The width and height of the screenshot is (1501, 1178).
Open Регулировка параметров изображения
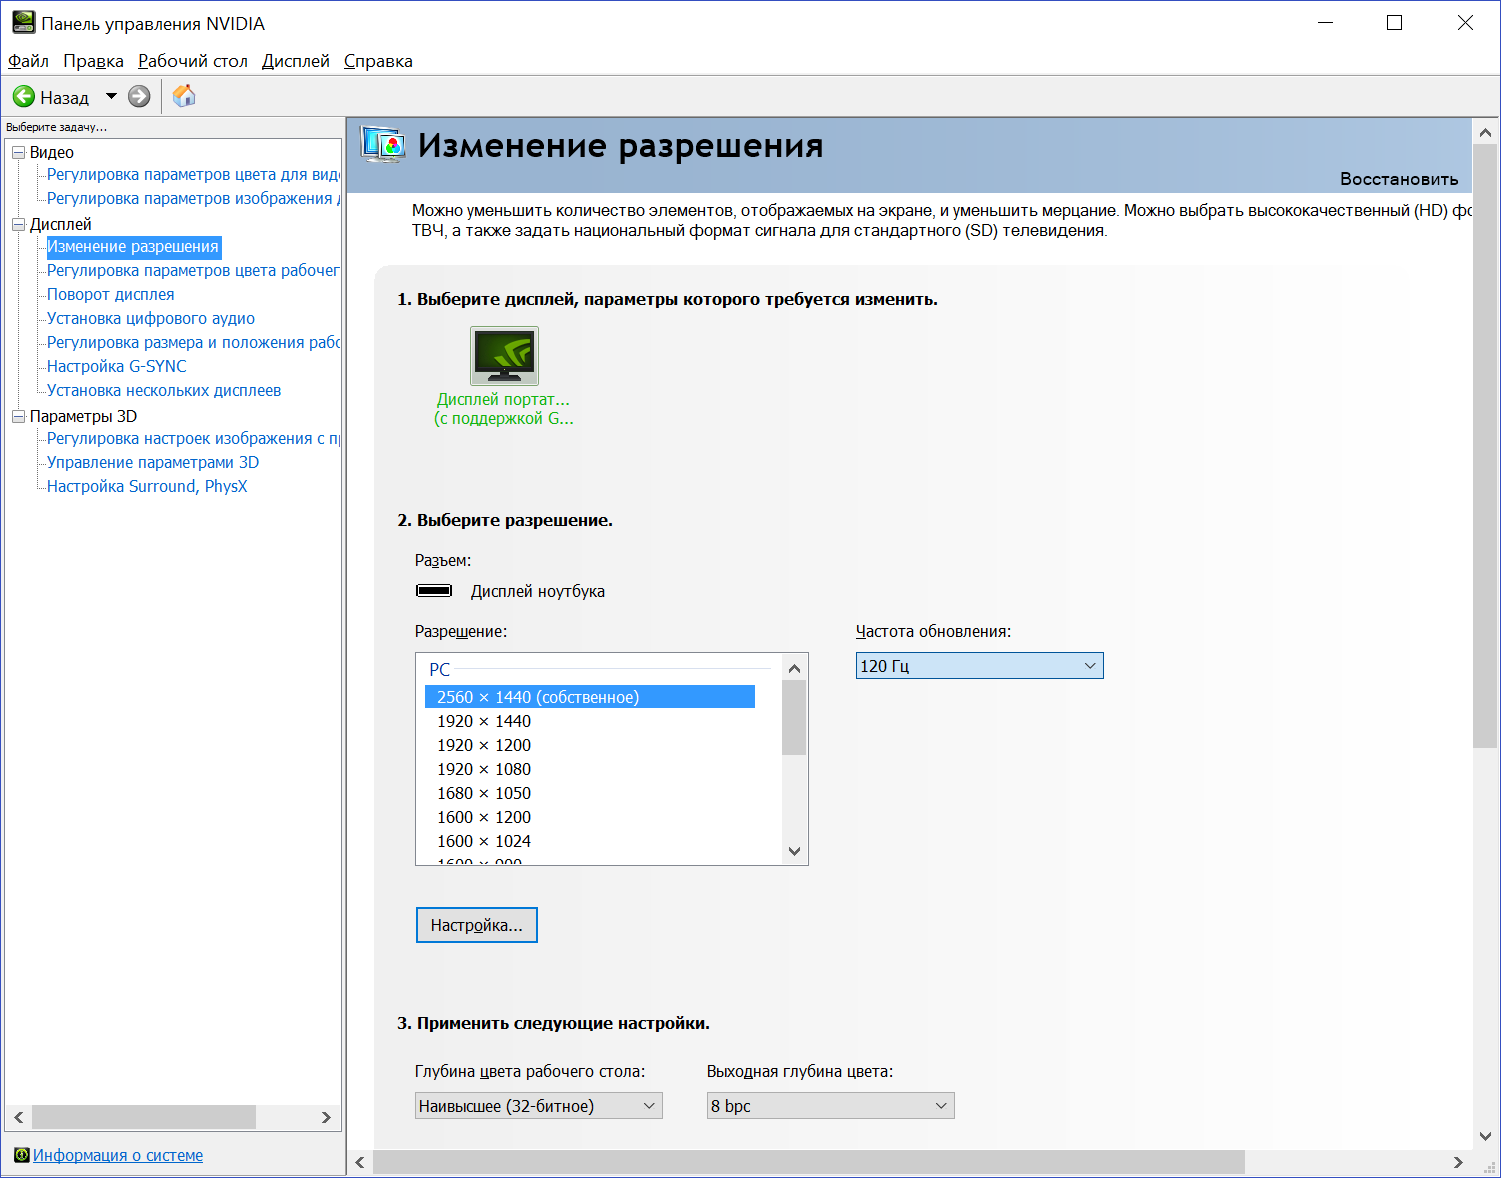click(193, 198)
